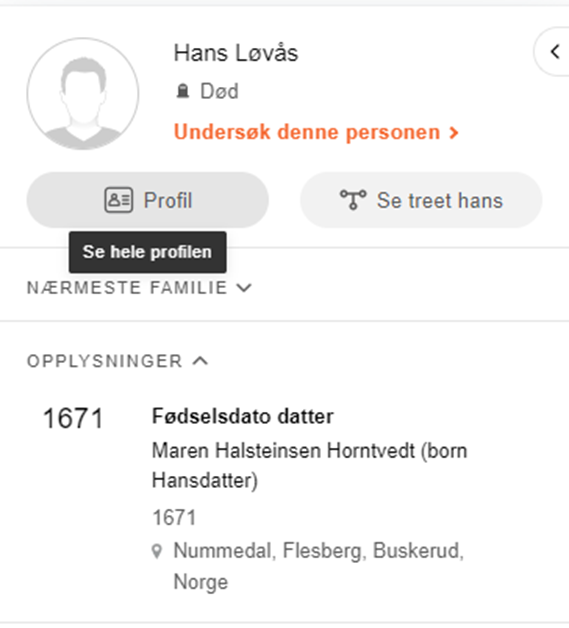Click the family tree icon beside Se treet hans
The image size is (569, 628).
(x=353, y=199)
